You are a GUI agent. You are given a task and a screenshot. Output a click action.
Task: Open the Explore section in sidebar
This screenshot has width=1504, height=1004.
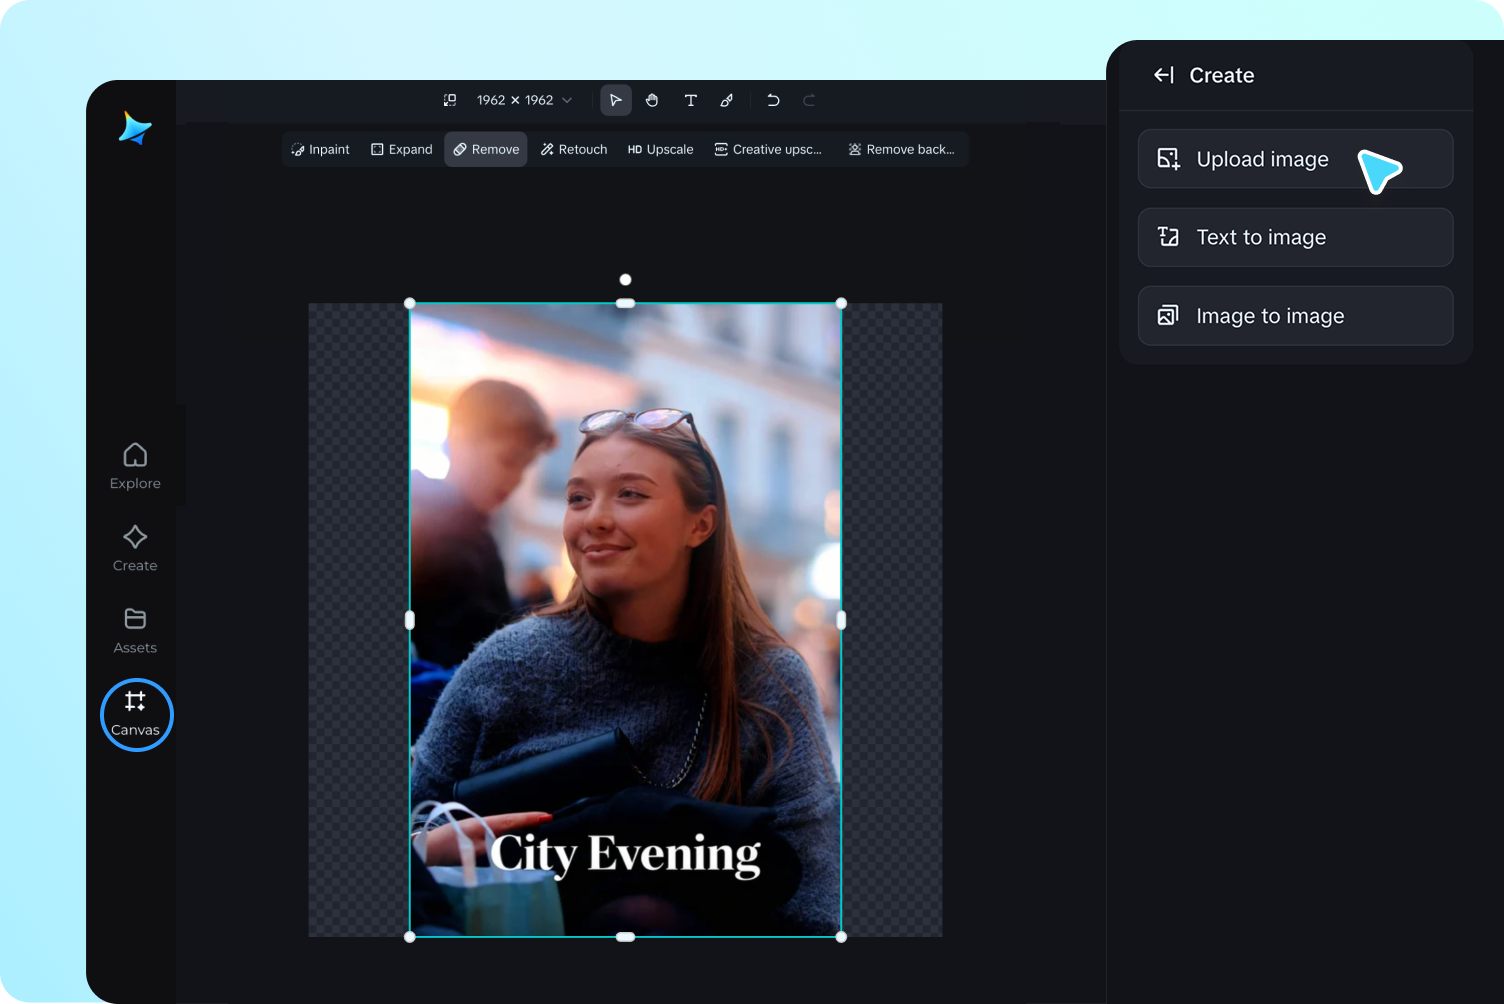tap(135, 466)
